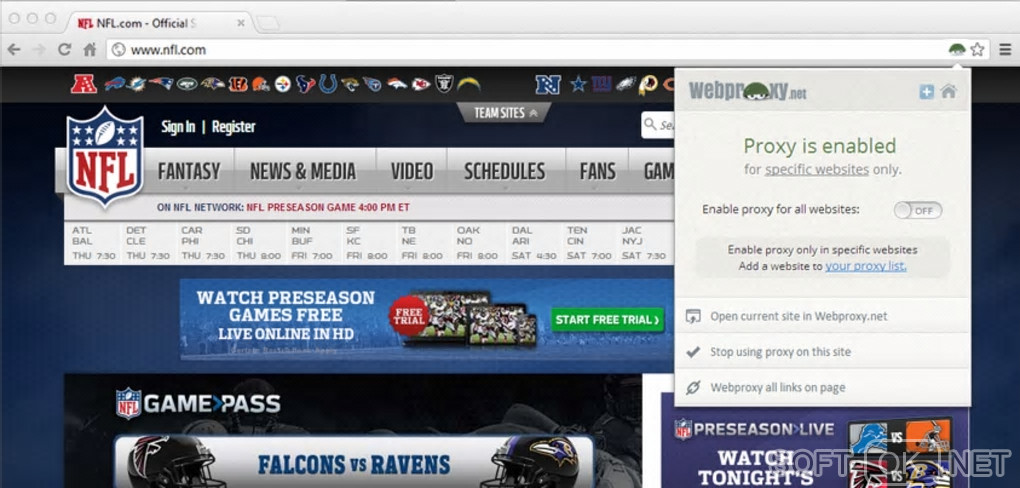1020x488 pixels.
Task: Select the CAR PHI THU 7:30 game
Action: click(x=203, y=243)
